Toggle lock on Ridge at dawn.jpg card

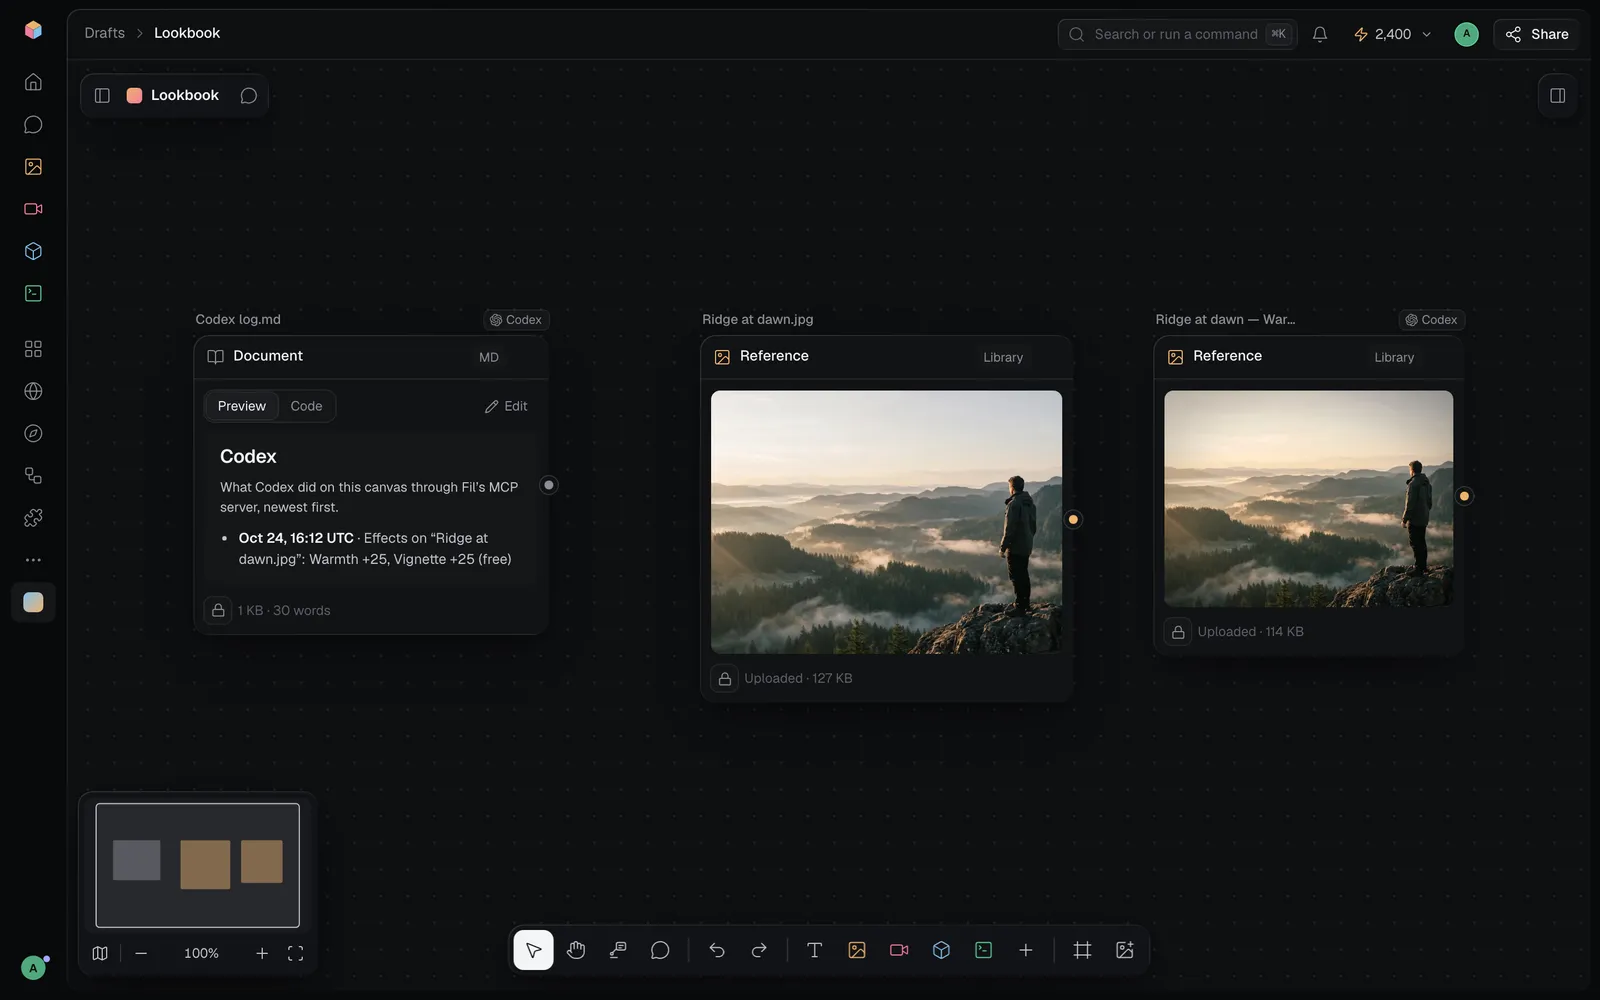coord(725,678)
